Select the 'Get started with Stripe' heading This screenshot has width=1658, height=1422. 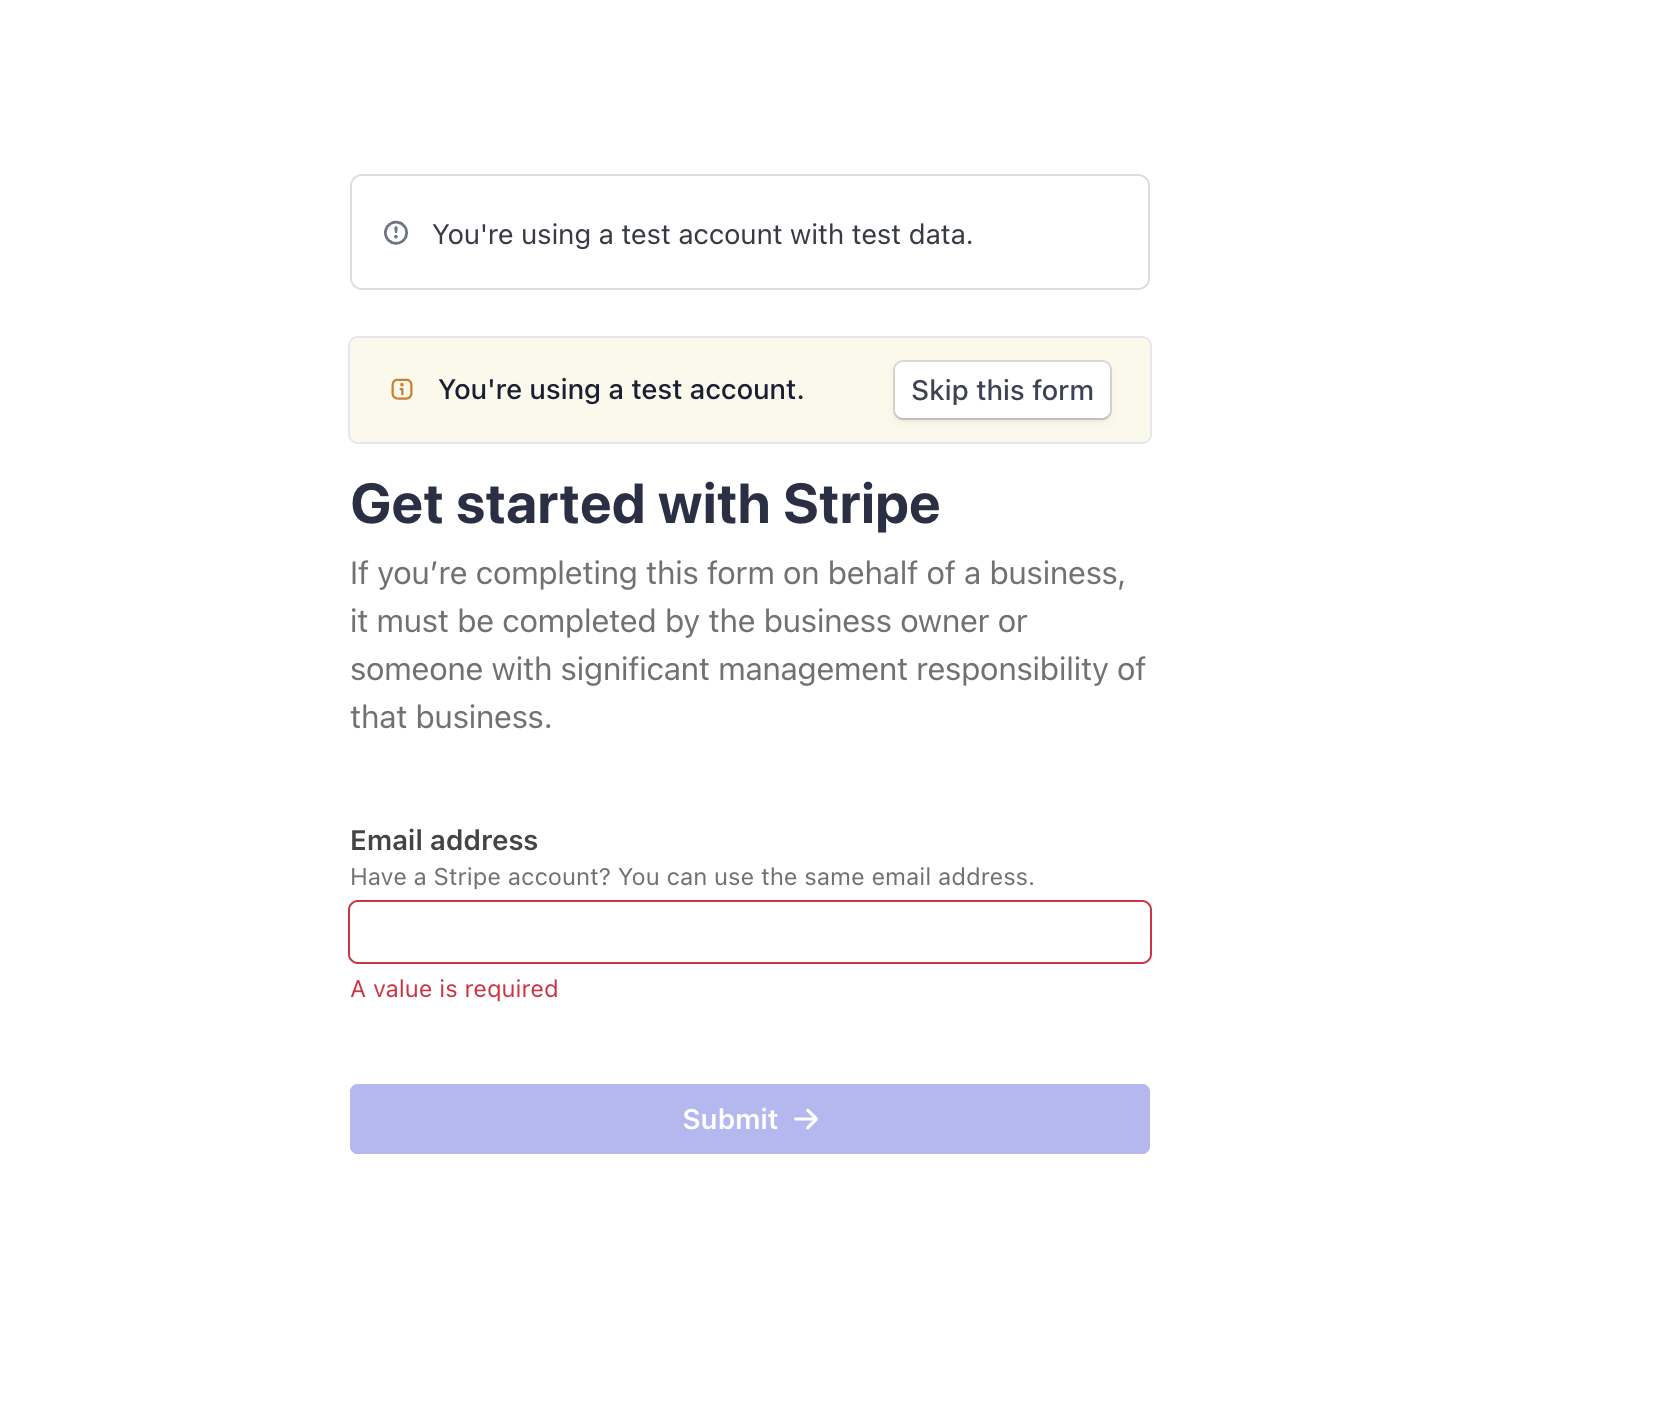point(645,504)
